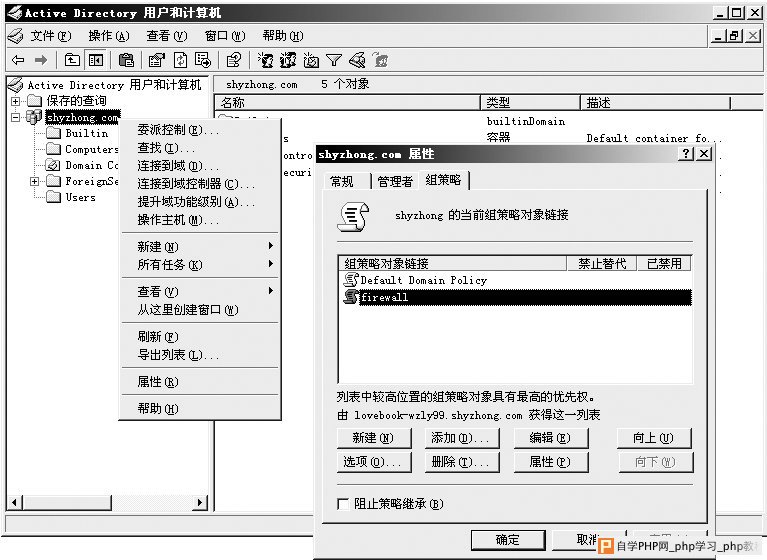Select 提升域功能级别(A)... menu entry
The width and height of the screenshot is (767, 560).
click(x=200, y=202)
